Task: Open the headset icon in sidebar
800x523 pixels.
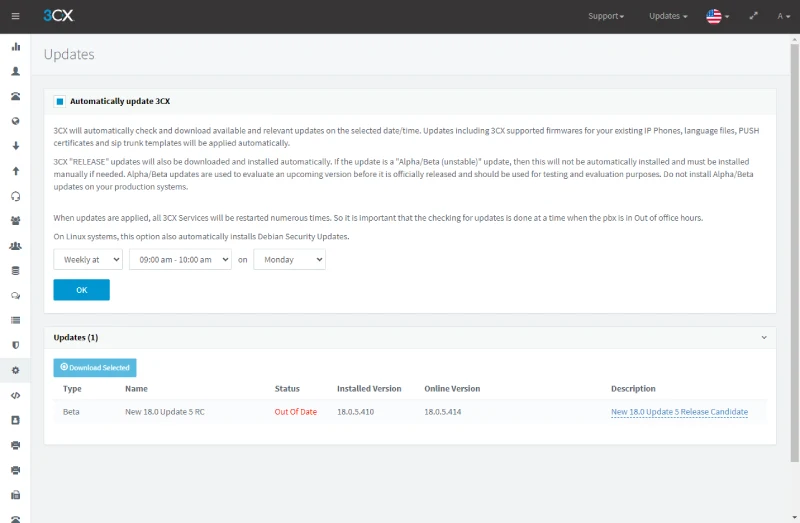Action: tap(16, 196)
